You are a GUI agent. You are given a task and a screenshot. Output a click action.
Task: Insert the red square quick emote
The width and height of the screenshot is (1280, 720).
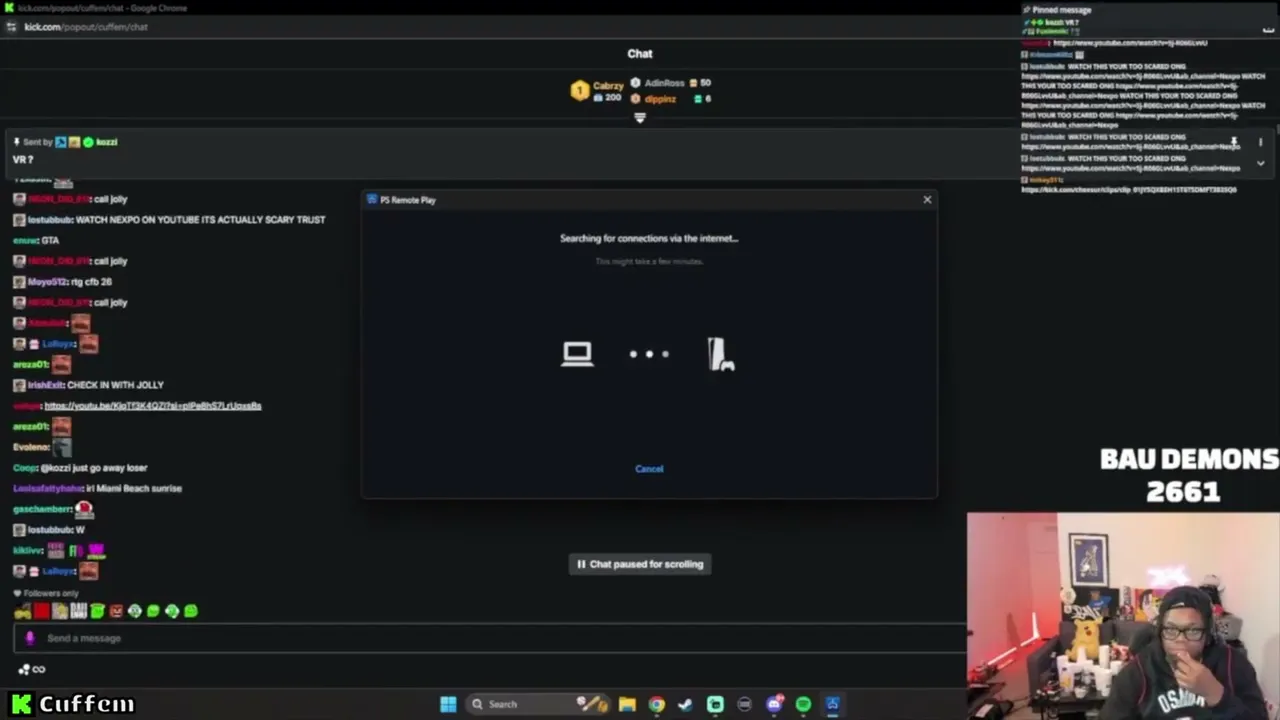(x=41, y=611)
